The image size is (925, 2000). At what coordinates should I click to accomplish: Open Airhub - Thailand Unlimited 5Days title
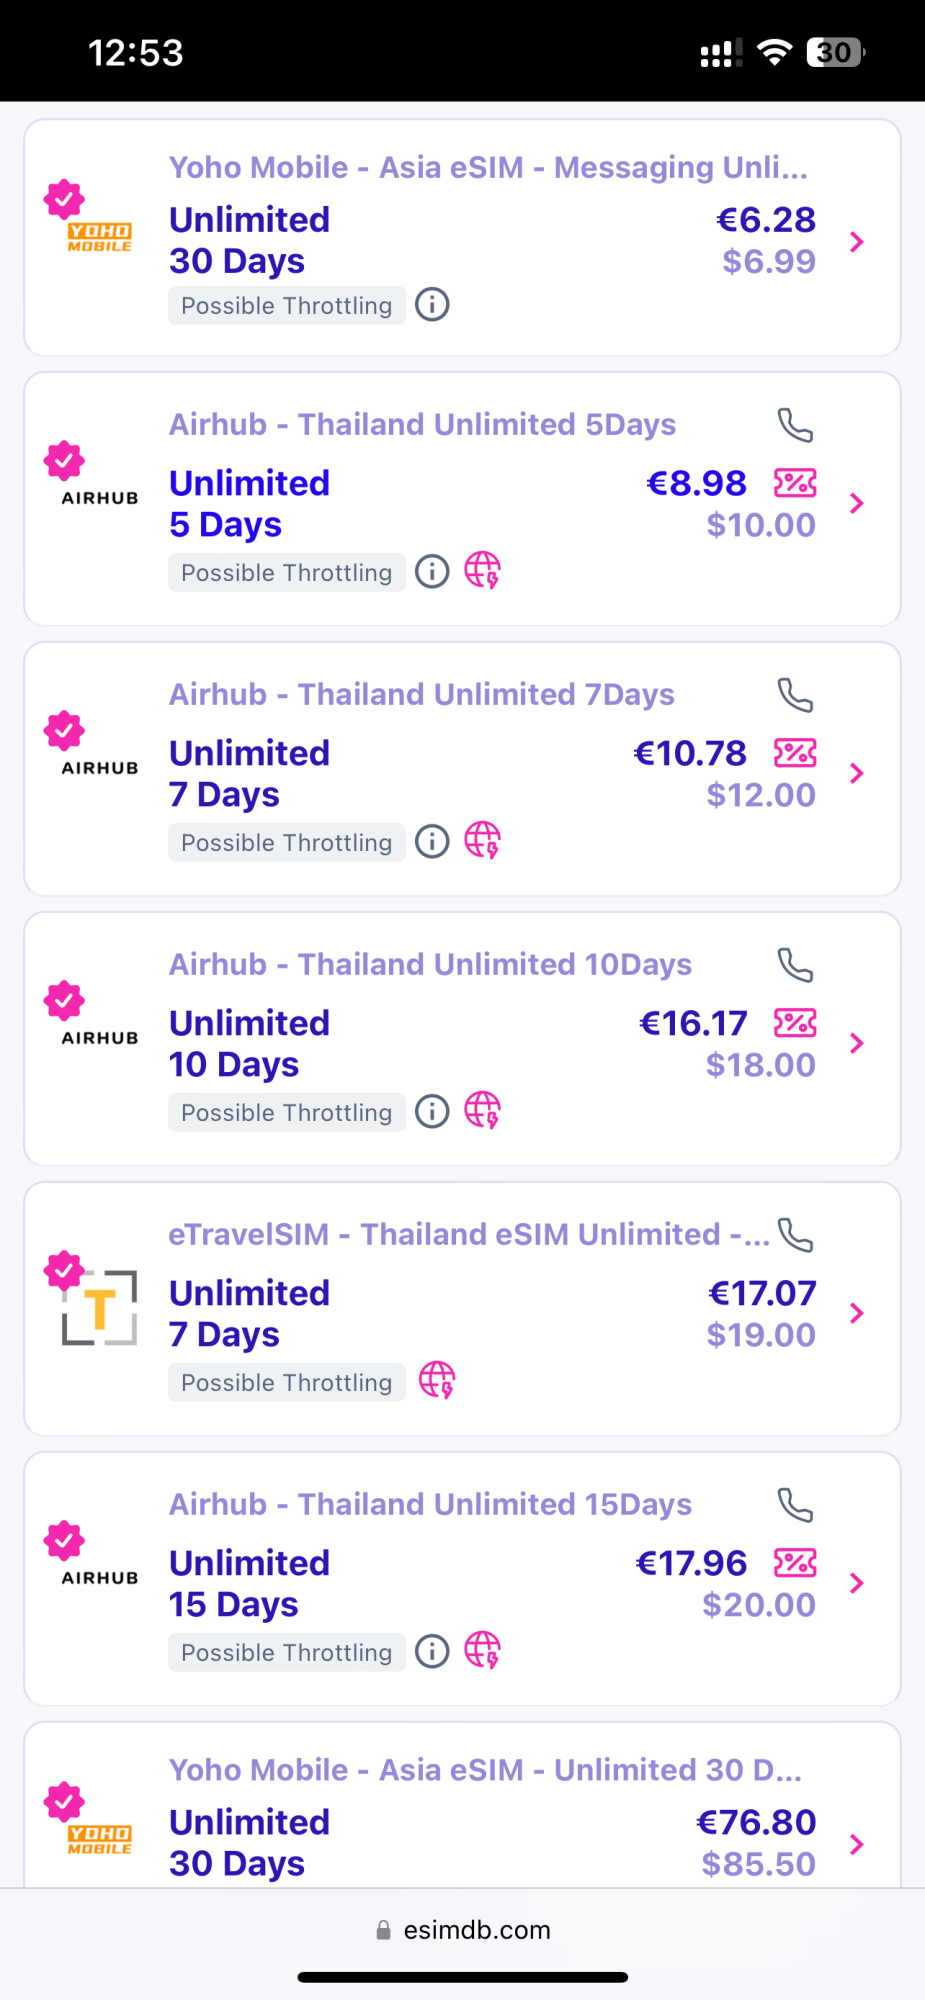click(422, 424)
